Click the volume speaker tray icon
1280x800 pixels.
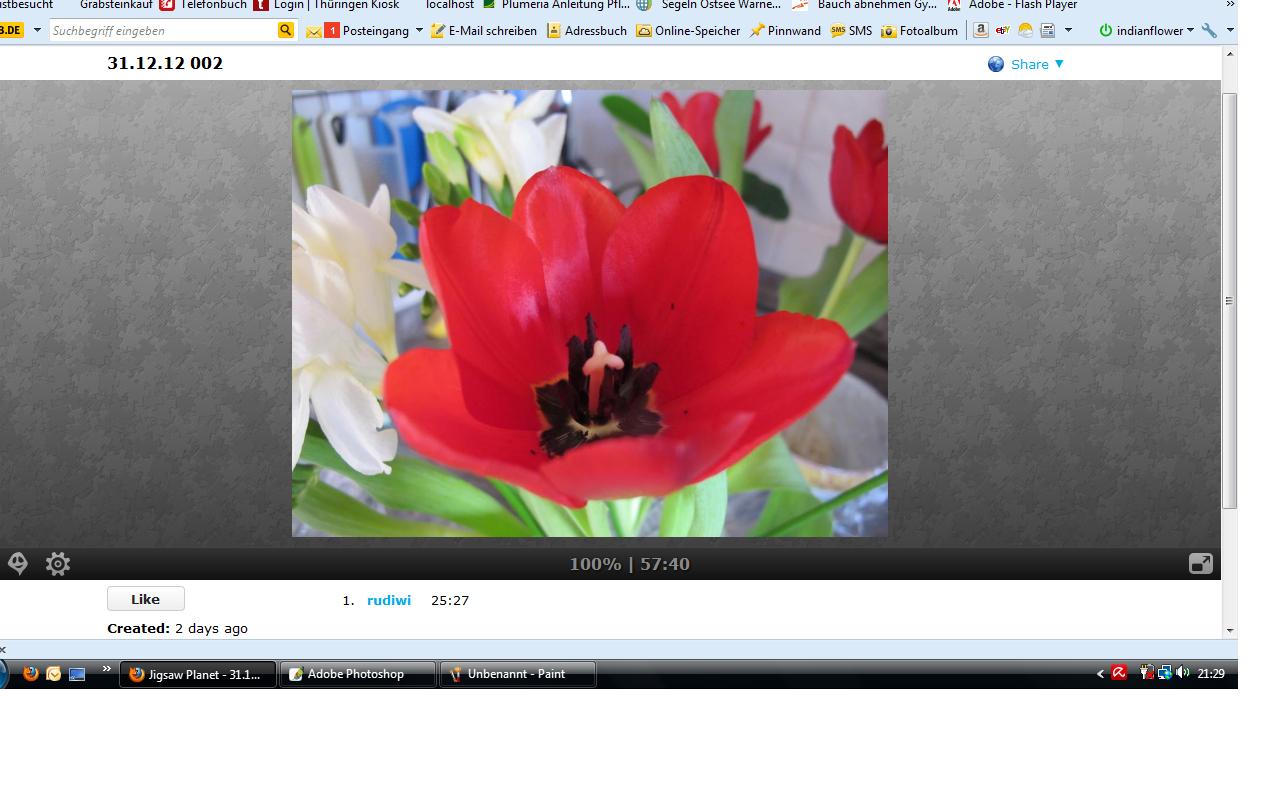(1183, 673)
